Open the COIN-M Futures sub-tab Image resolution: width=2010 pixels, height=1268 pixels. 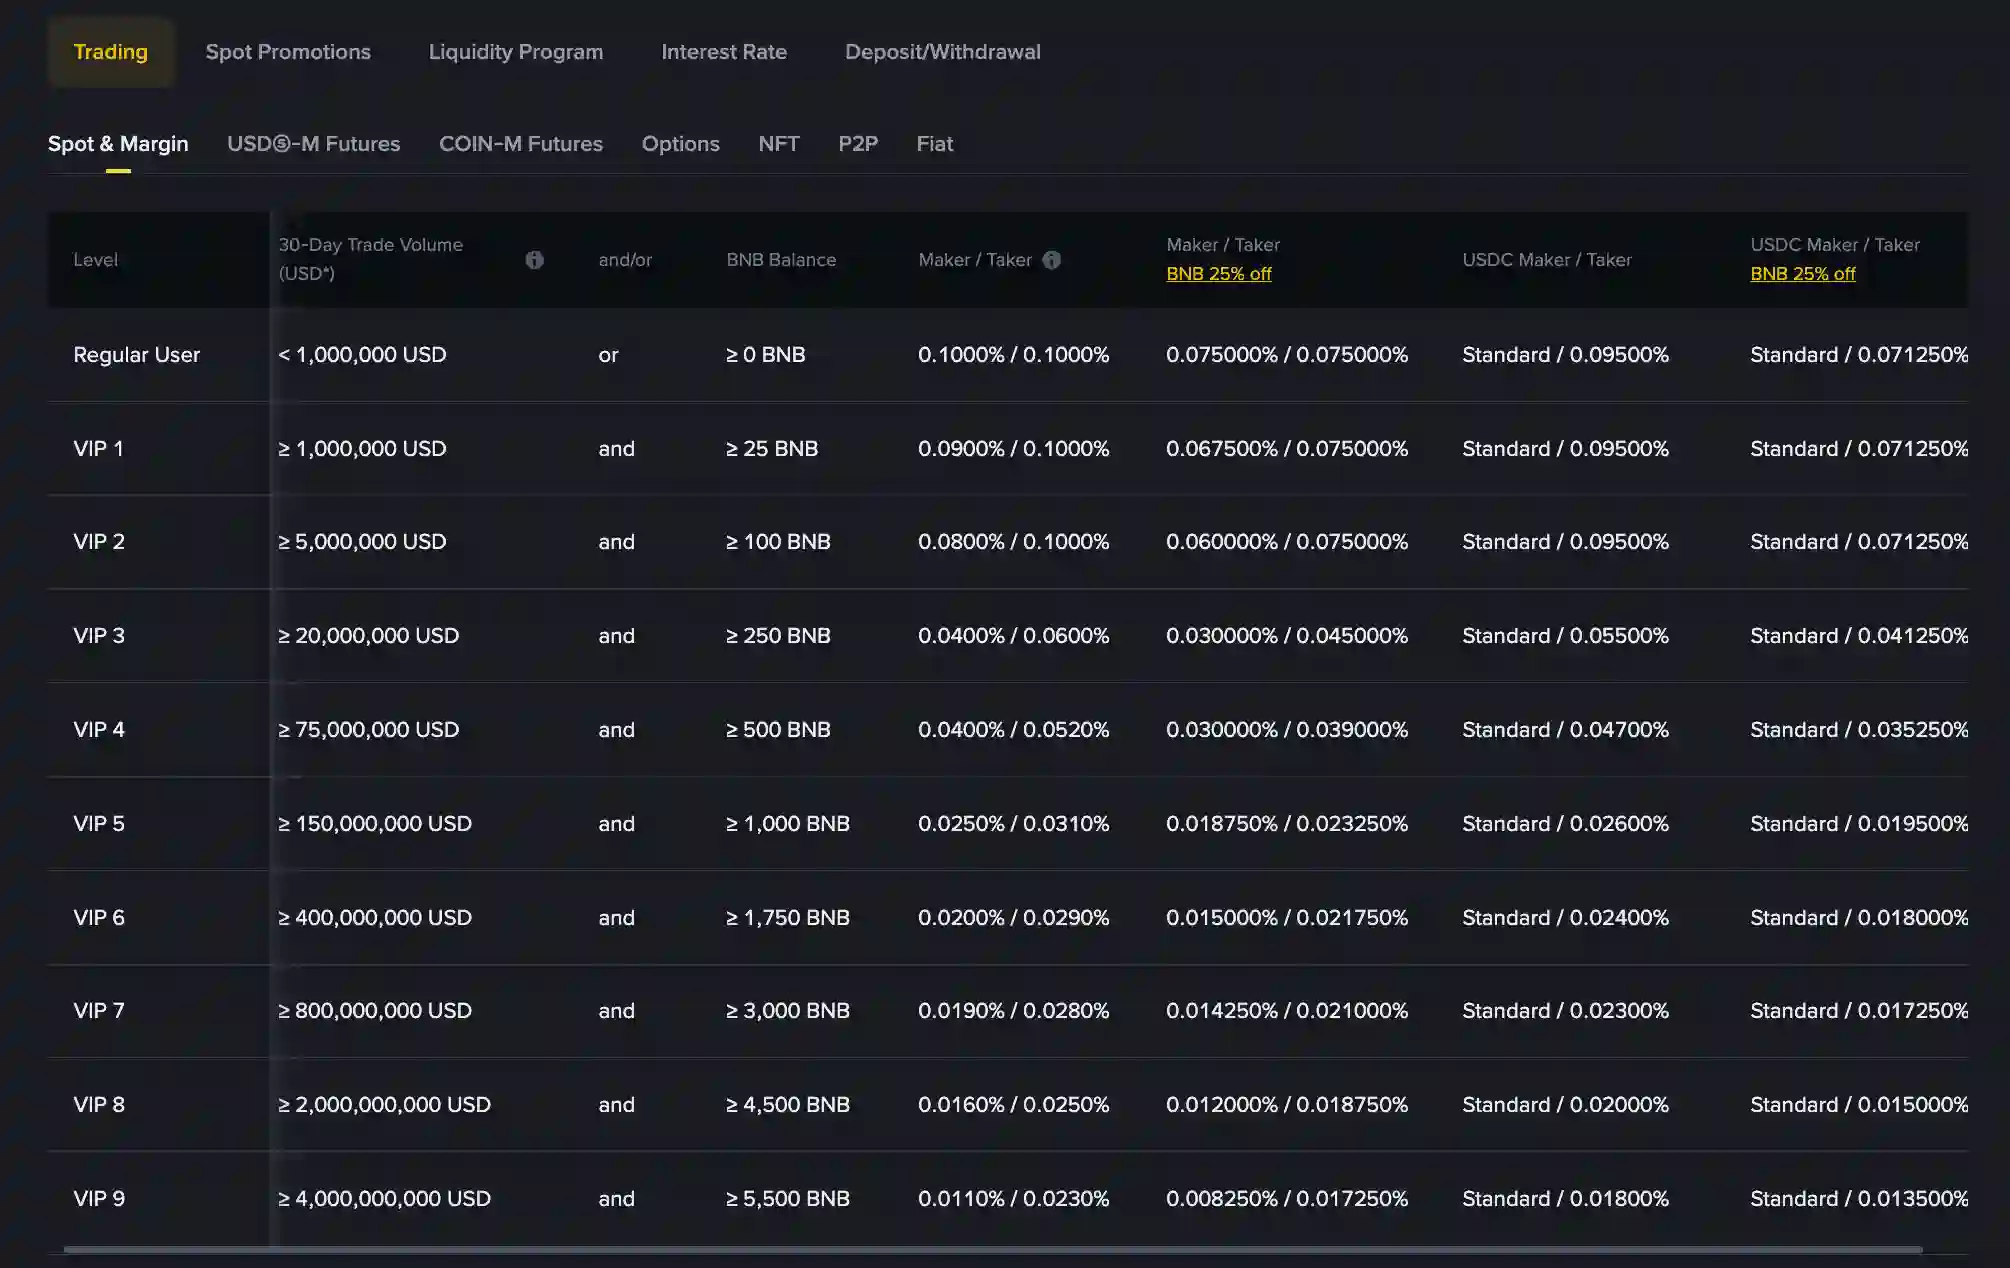(520, 143)
